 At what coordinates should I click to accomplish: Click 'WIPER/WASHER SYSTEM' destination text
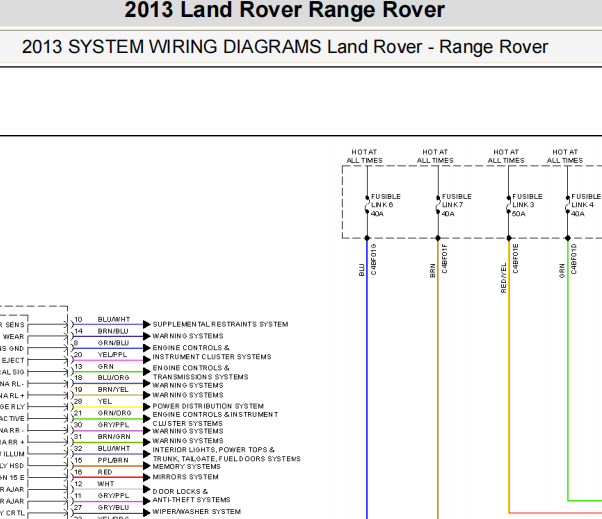(x=197, y=512)
